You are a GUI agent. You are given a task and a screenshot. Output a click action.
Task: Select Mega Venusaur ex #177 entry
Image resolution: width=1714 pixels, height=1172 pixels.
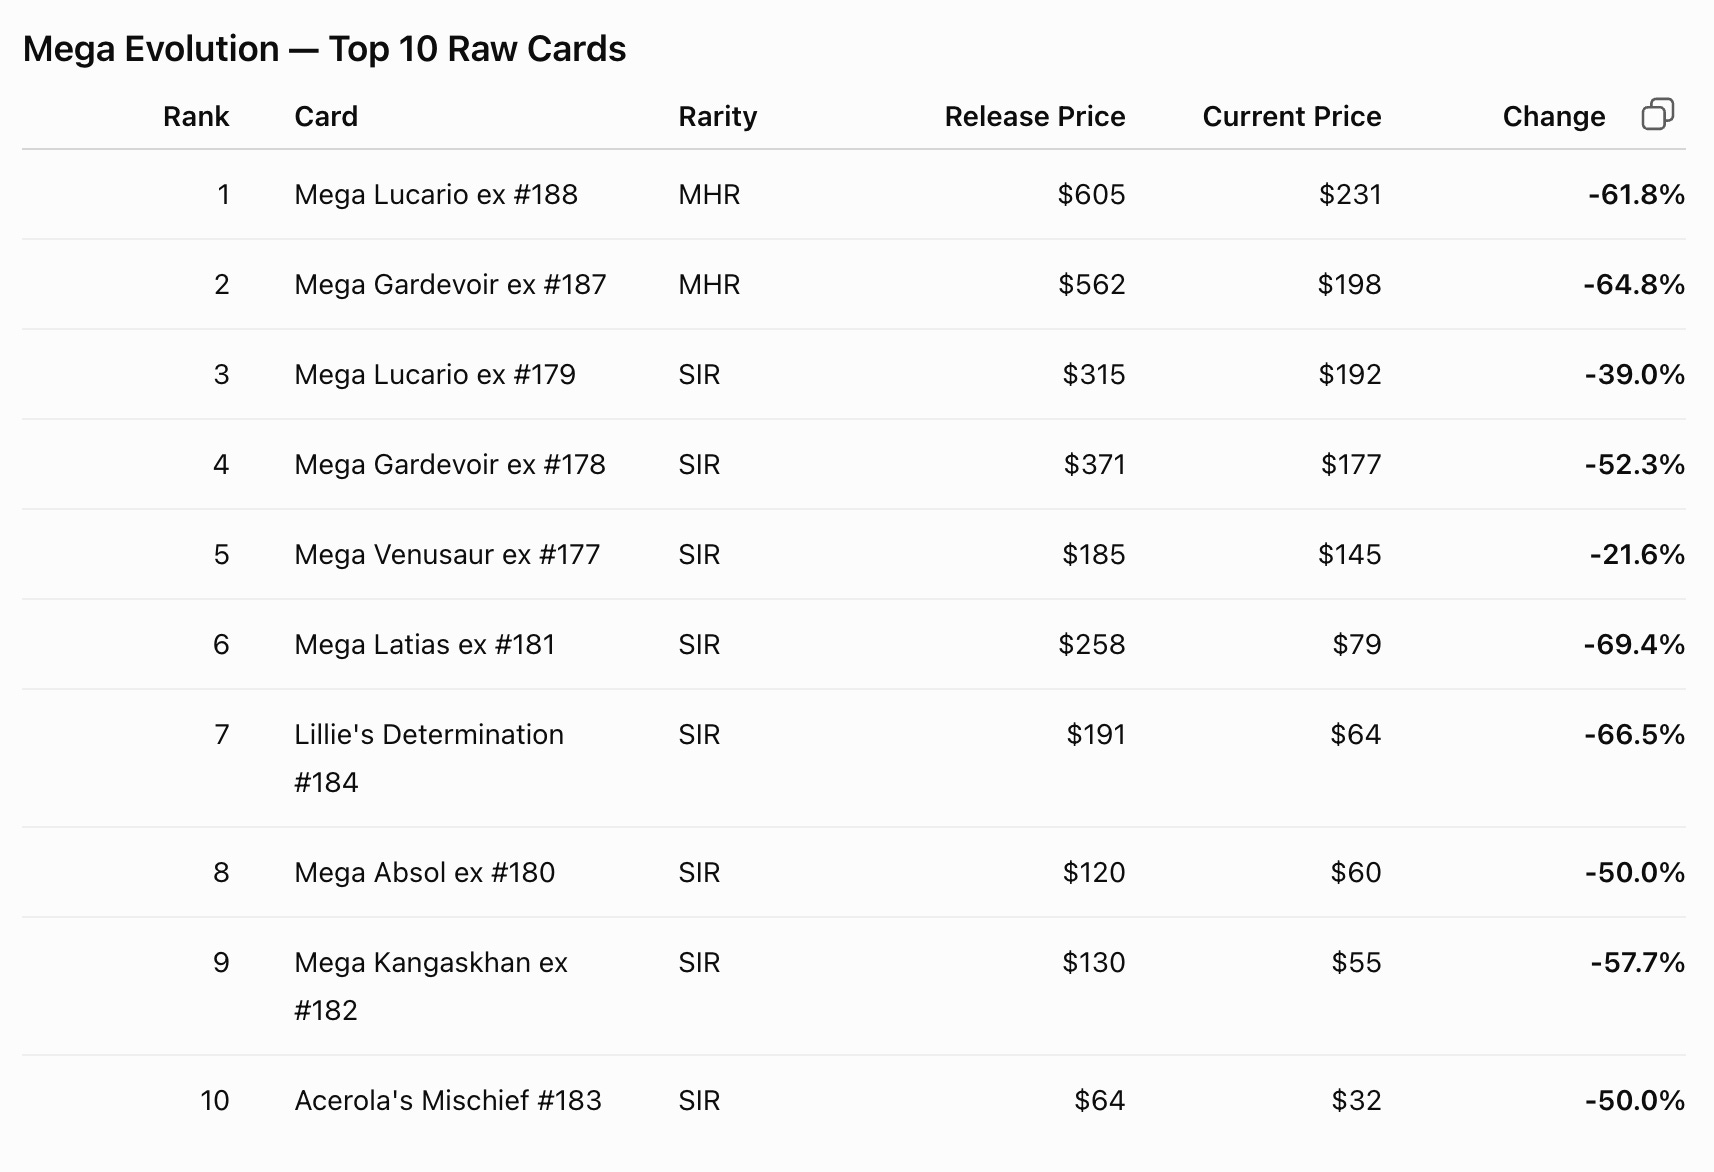click(447, 554)
